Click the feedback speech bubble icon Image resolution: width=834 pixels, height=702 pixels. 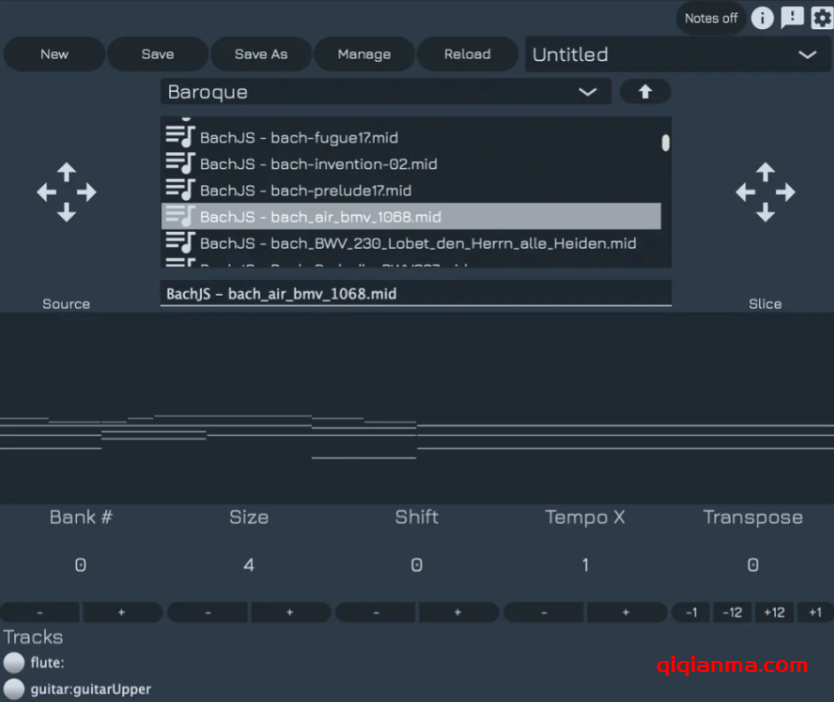point(792,18)
